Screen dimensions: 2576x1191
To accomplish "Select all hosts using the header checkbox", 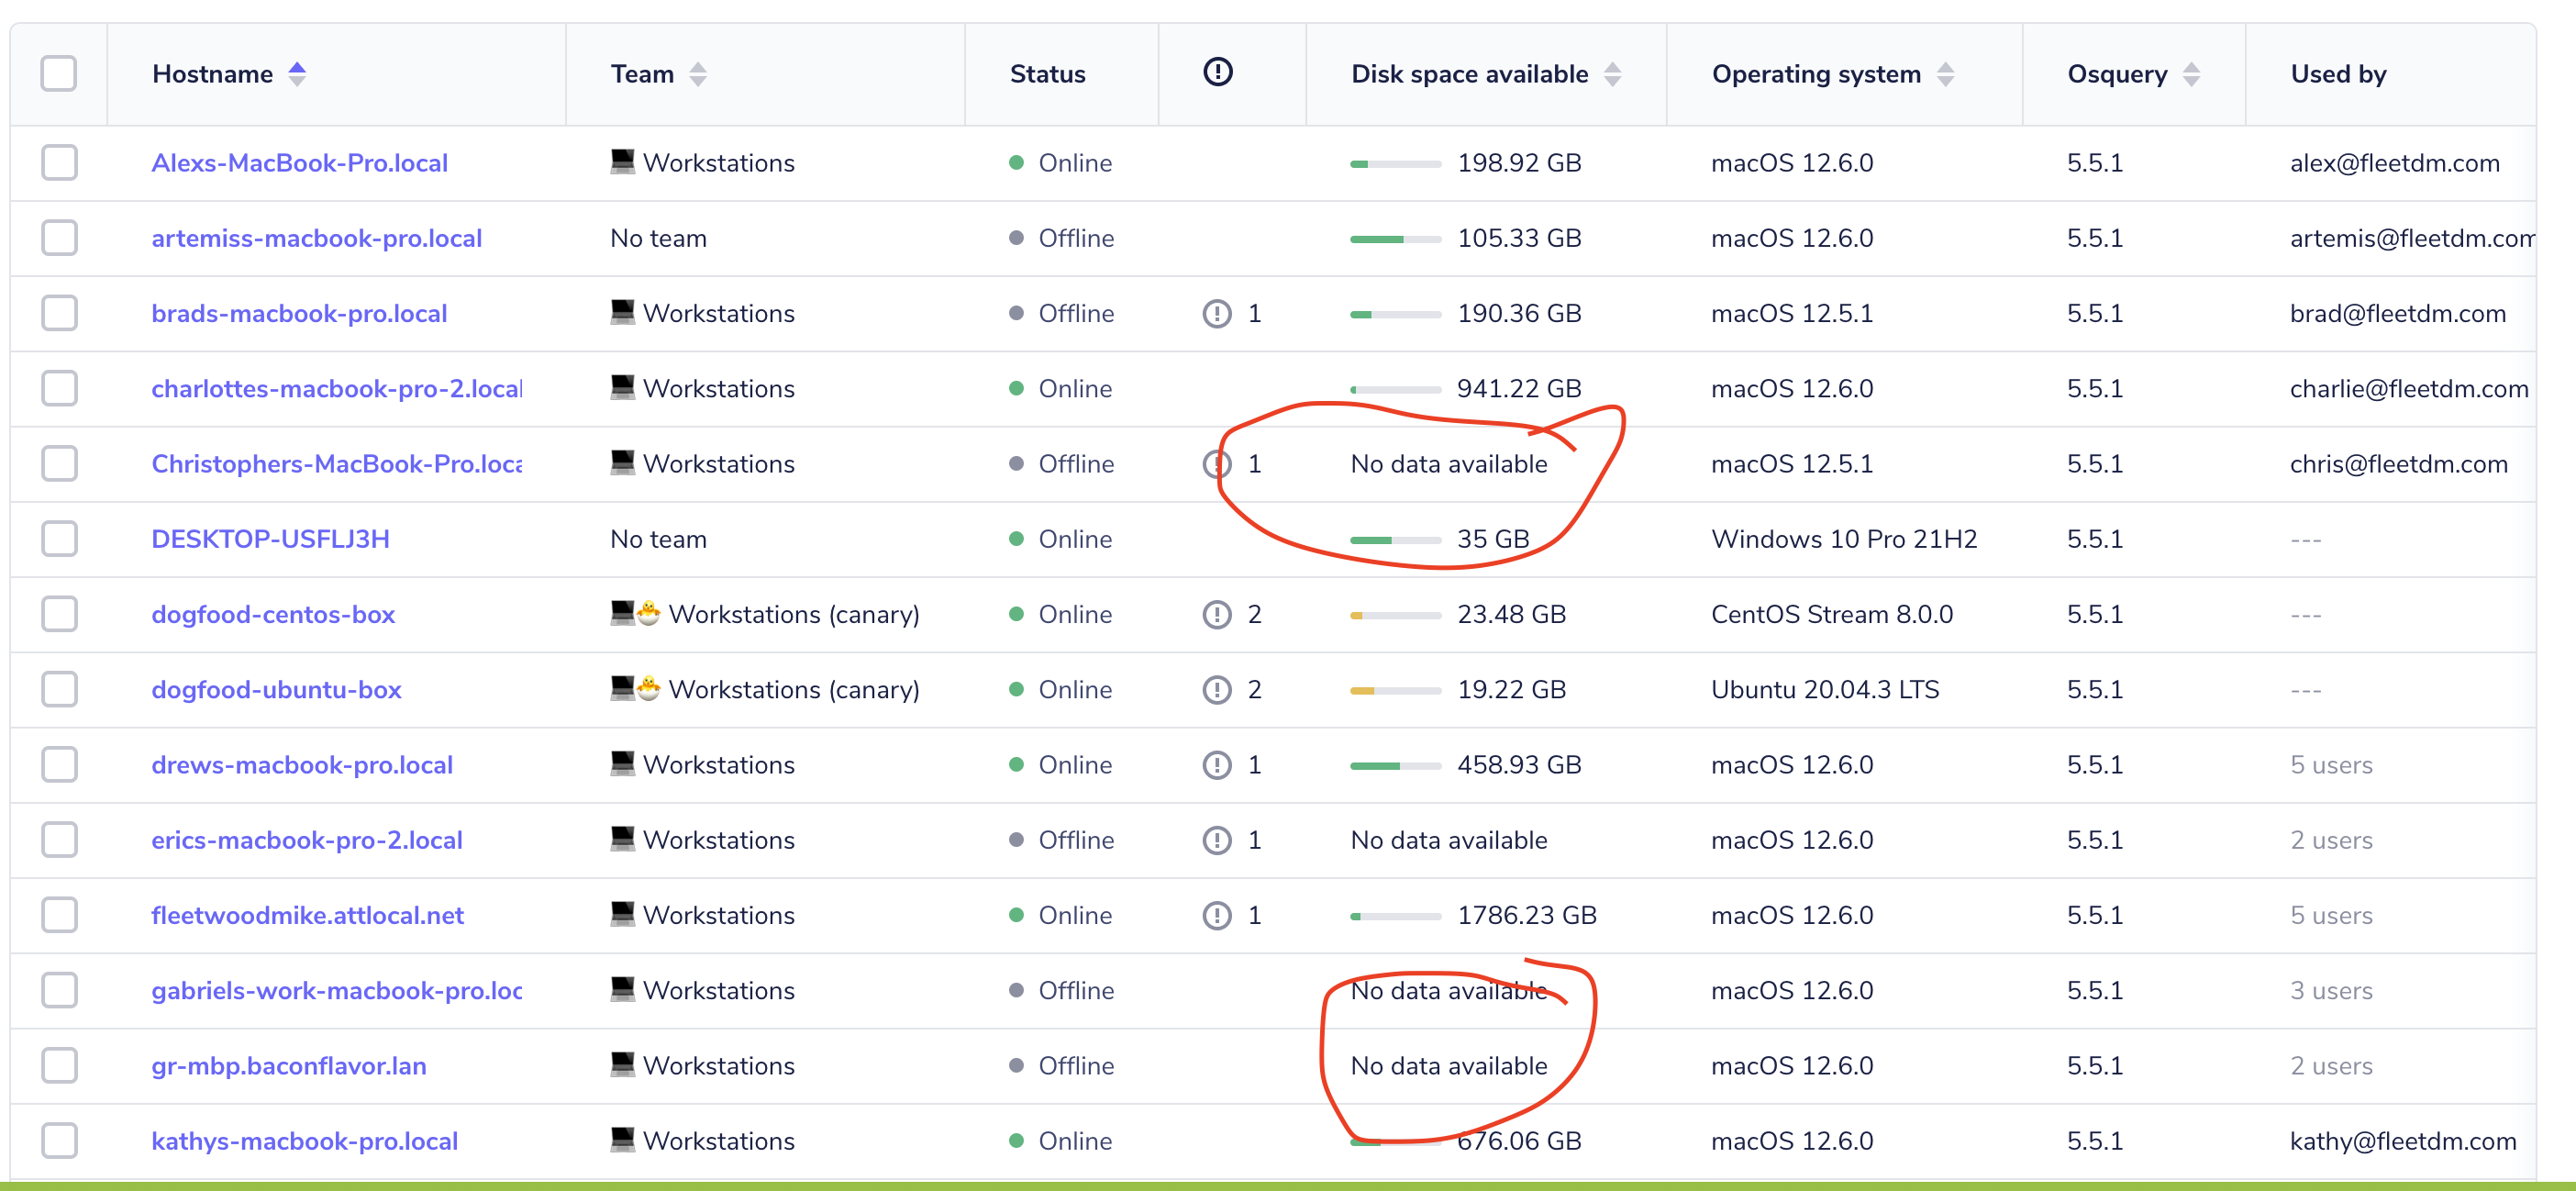I will pos(59,73).
